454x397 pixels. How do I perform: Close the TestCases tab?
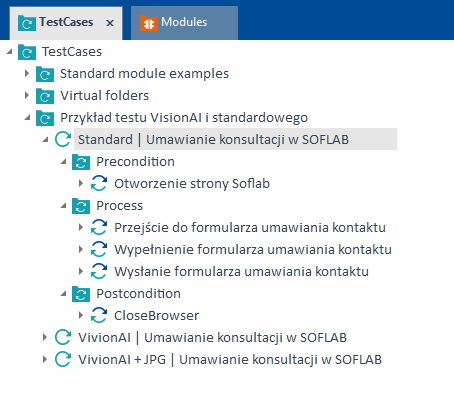pos(110,23)
